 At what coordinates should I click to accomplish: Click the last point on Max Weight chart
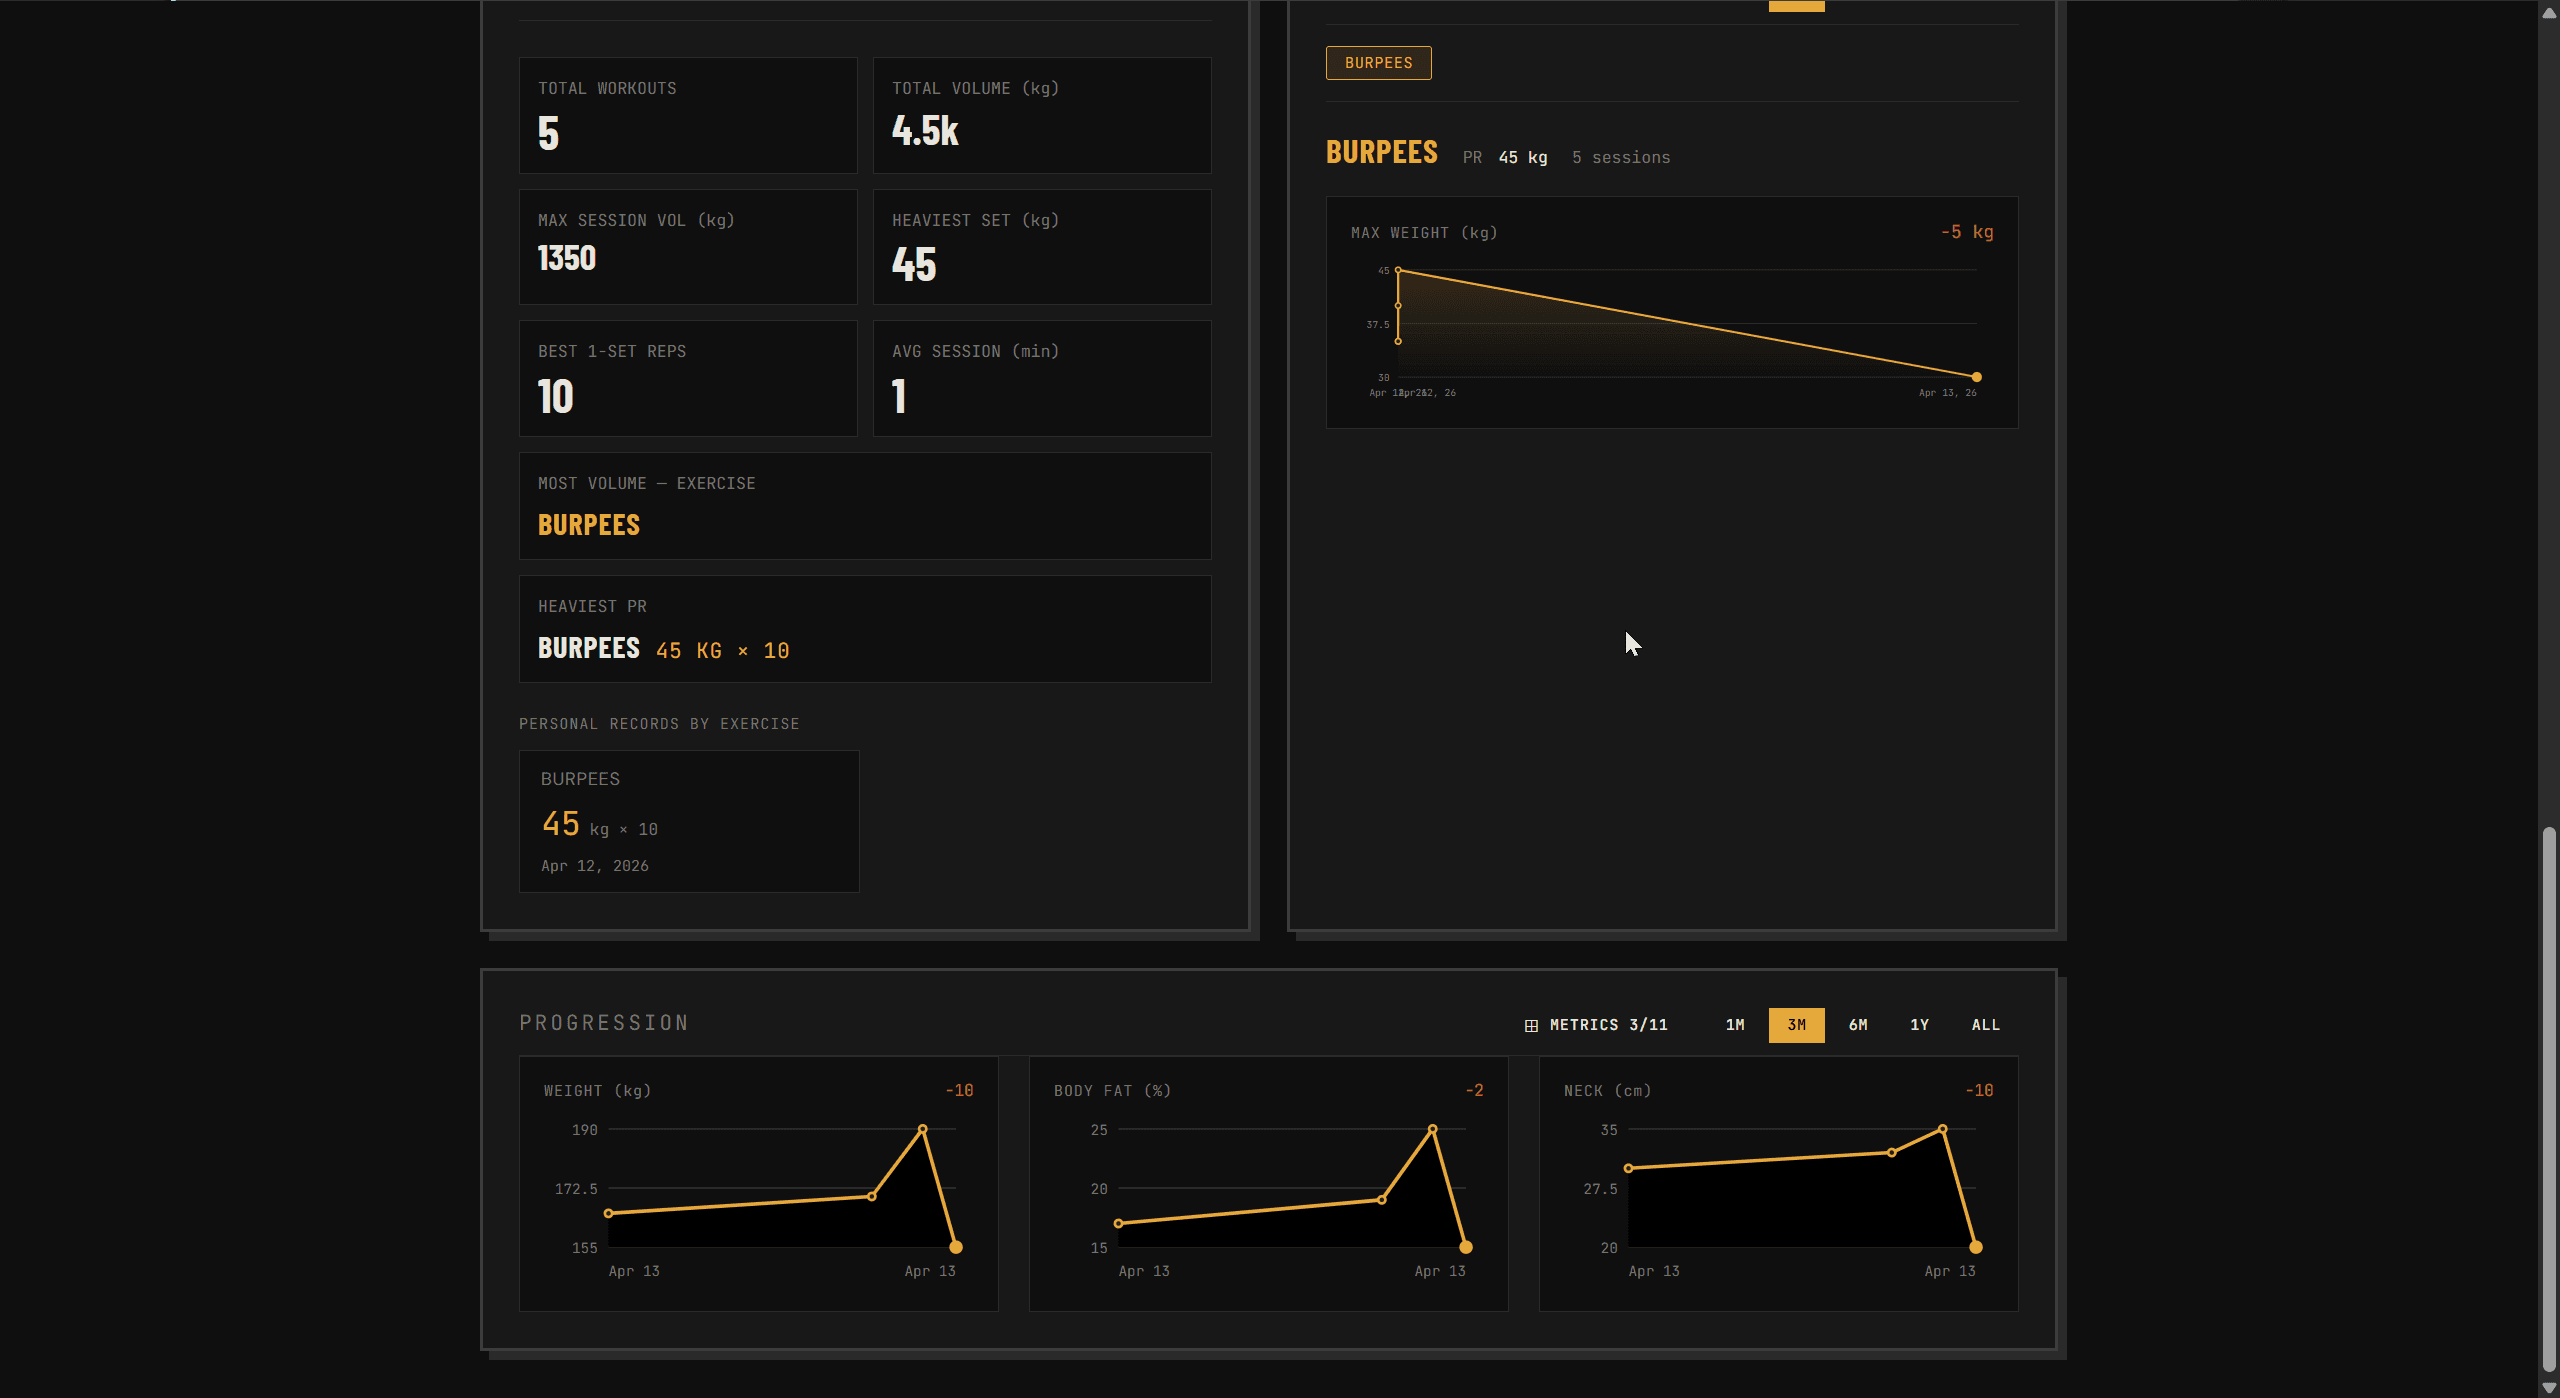pos(1976,377)
